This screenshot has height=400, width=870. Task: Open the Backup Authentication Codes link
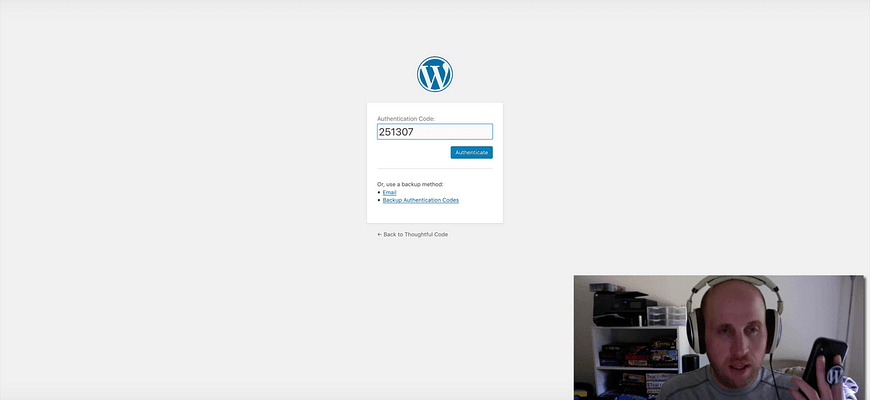click(x=421, y=200)
